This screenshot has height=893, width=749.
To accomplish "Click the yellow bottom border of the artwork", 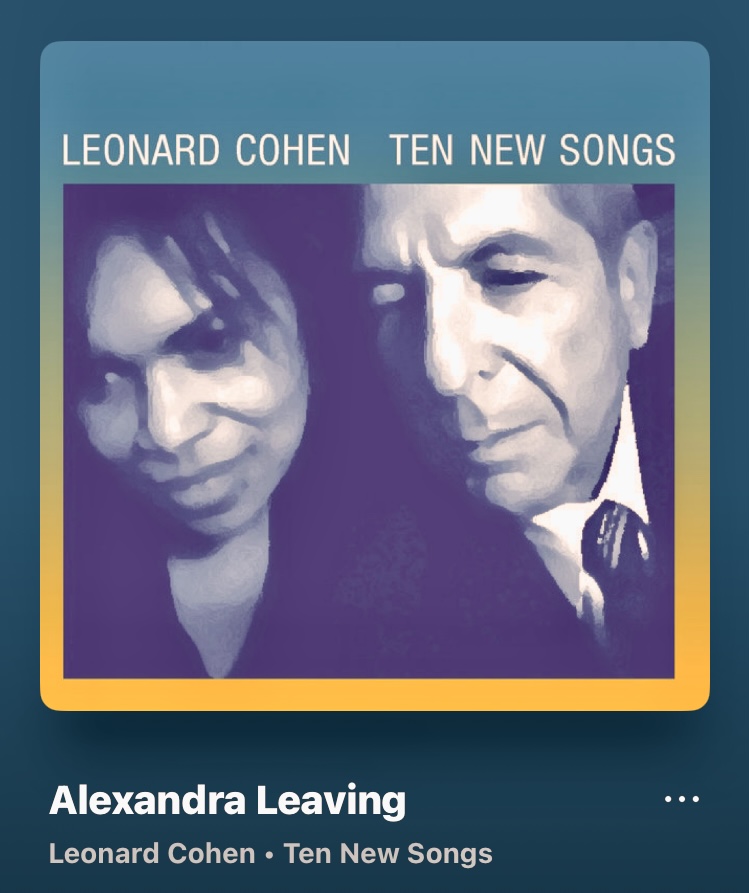I will [x=375, y=695].
